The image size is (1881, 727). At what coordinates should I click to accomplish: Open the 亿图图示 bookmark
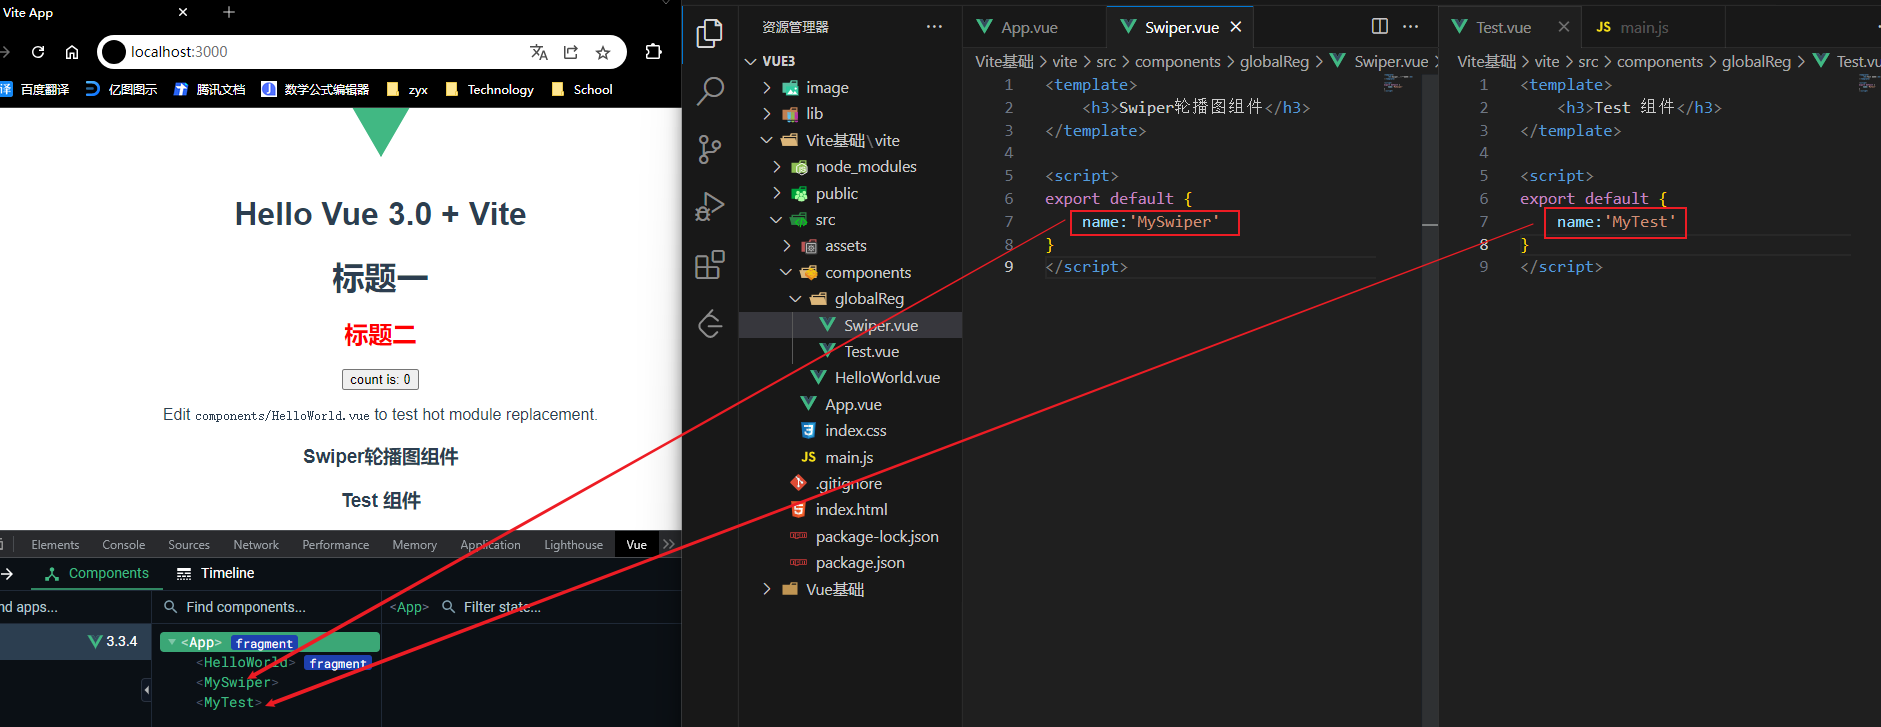(x=121, y=89)
